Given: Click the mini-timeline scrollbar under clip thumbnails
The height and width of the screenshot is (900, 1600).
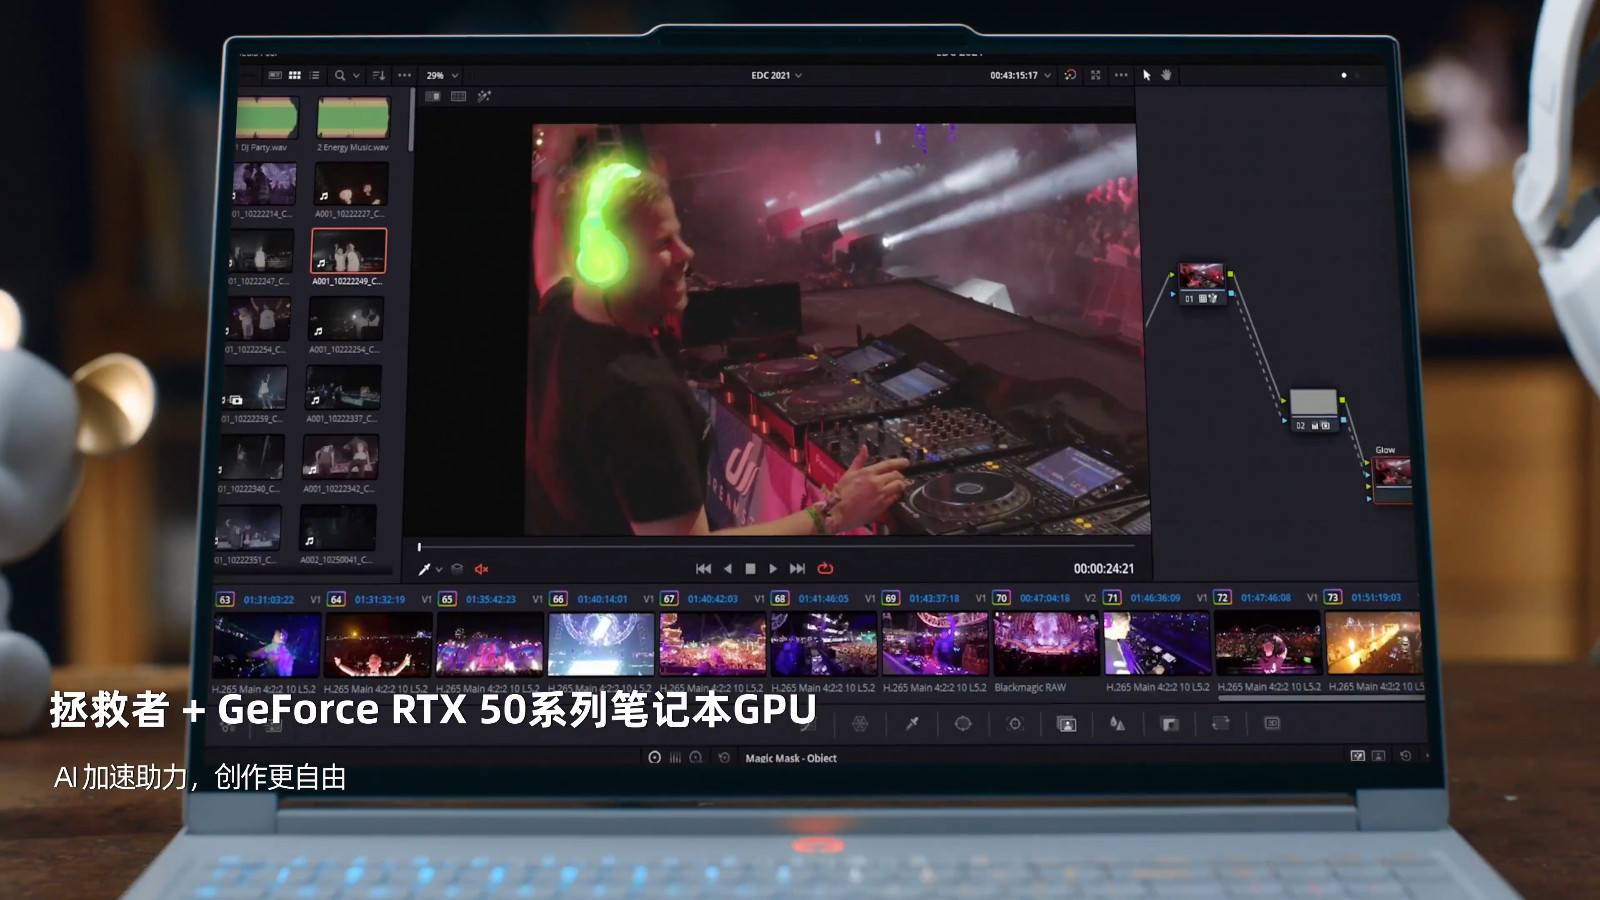Looking at the screenshot, I should click(1322, 698).
